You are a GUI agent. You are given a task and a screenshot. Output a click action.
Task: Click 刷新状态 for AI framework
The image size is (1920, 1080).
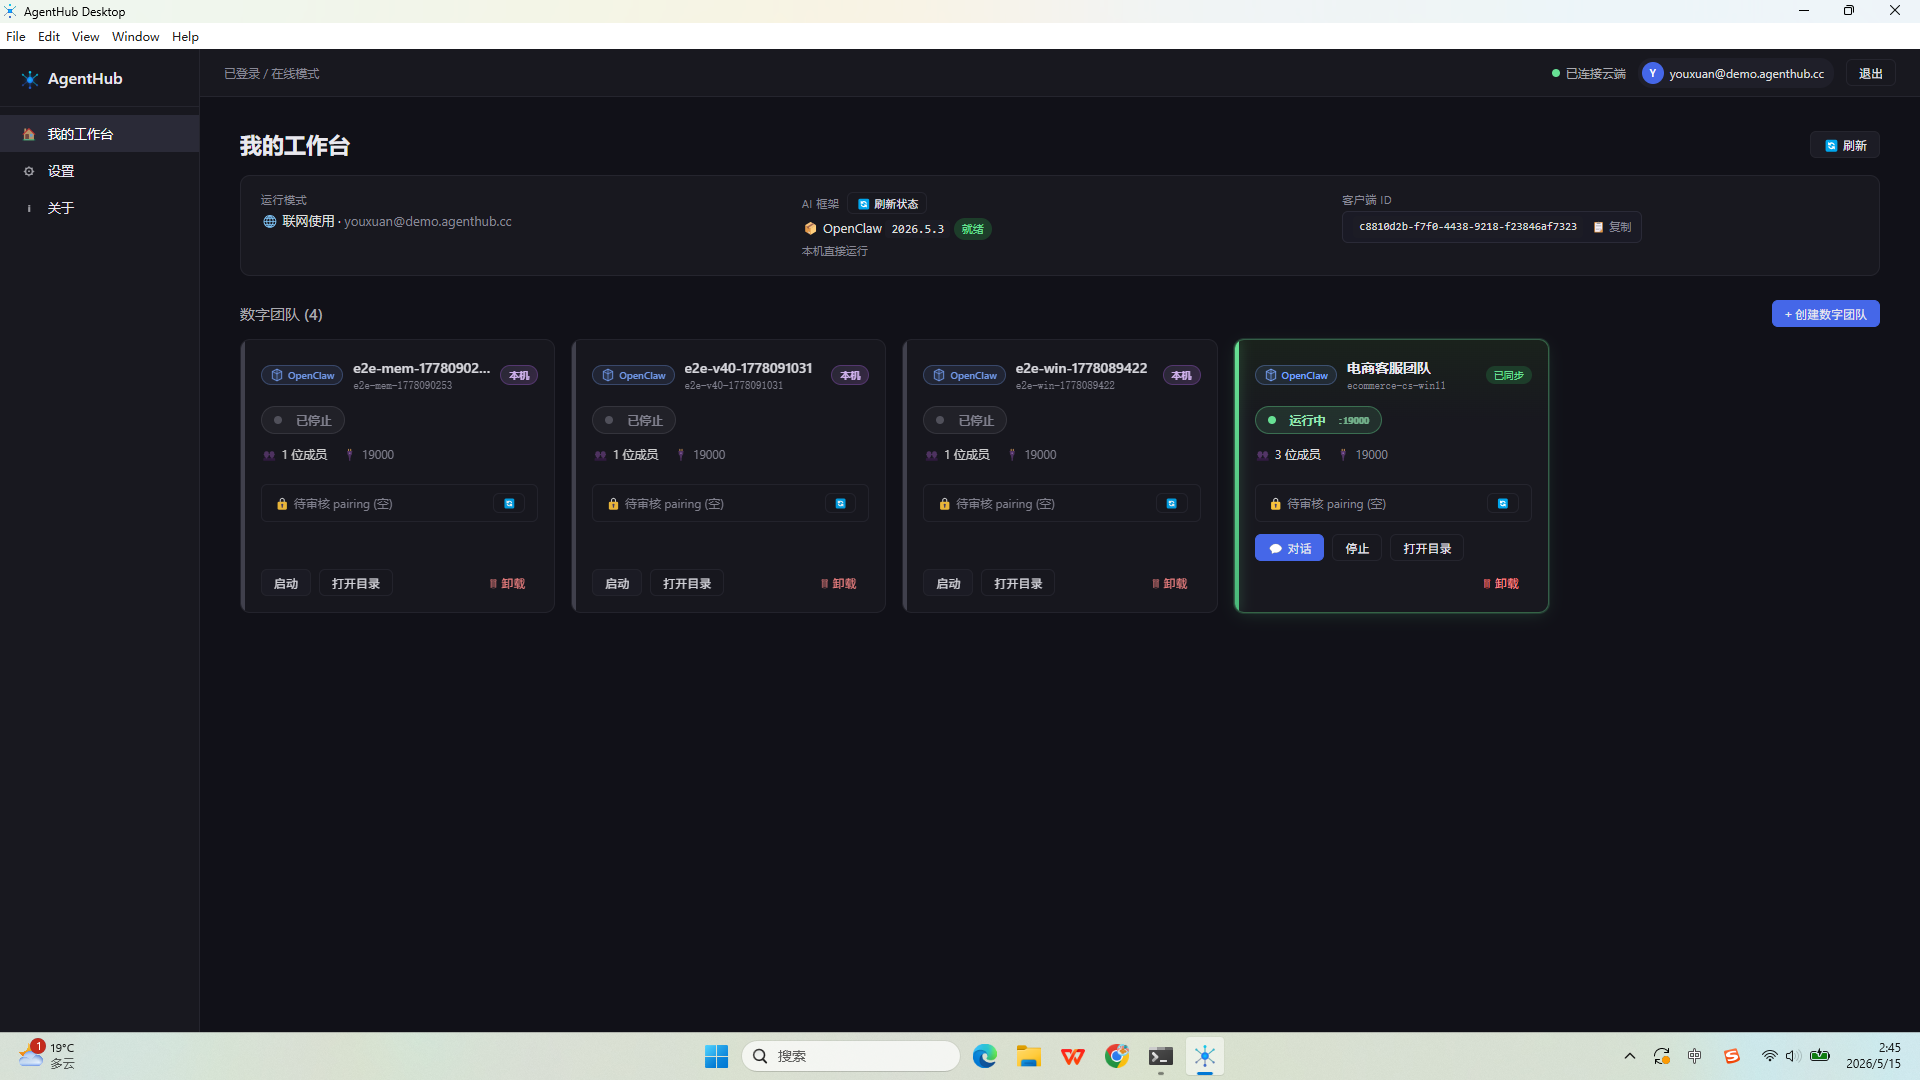click(x=888, y=204)
